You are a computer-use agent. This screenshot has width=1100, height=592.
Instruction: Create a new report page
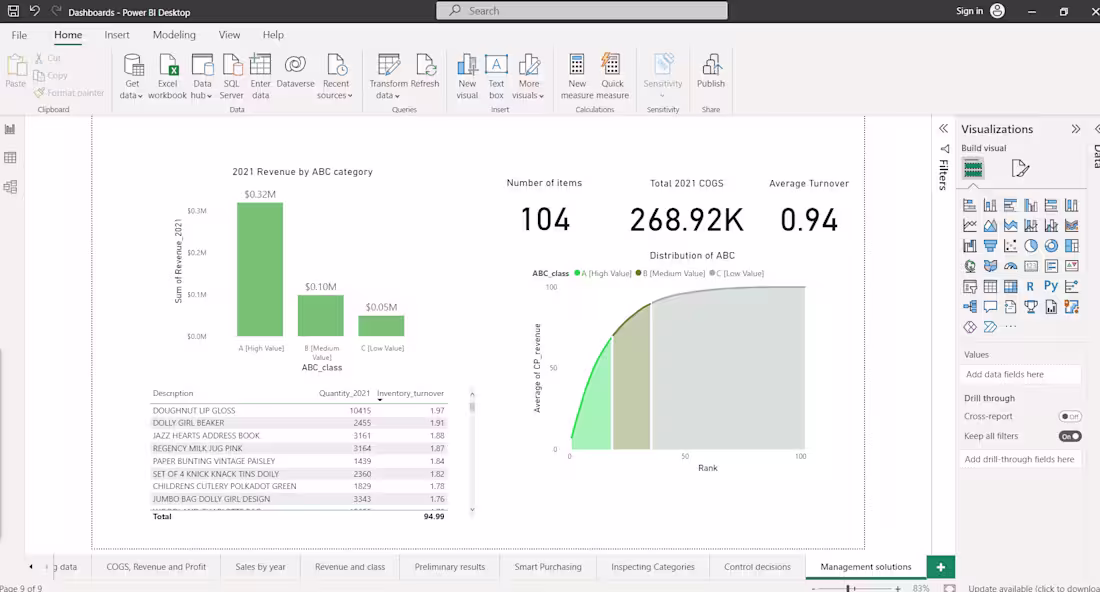940,566
